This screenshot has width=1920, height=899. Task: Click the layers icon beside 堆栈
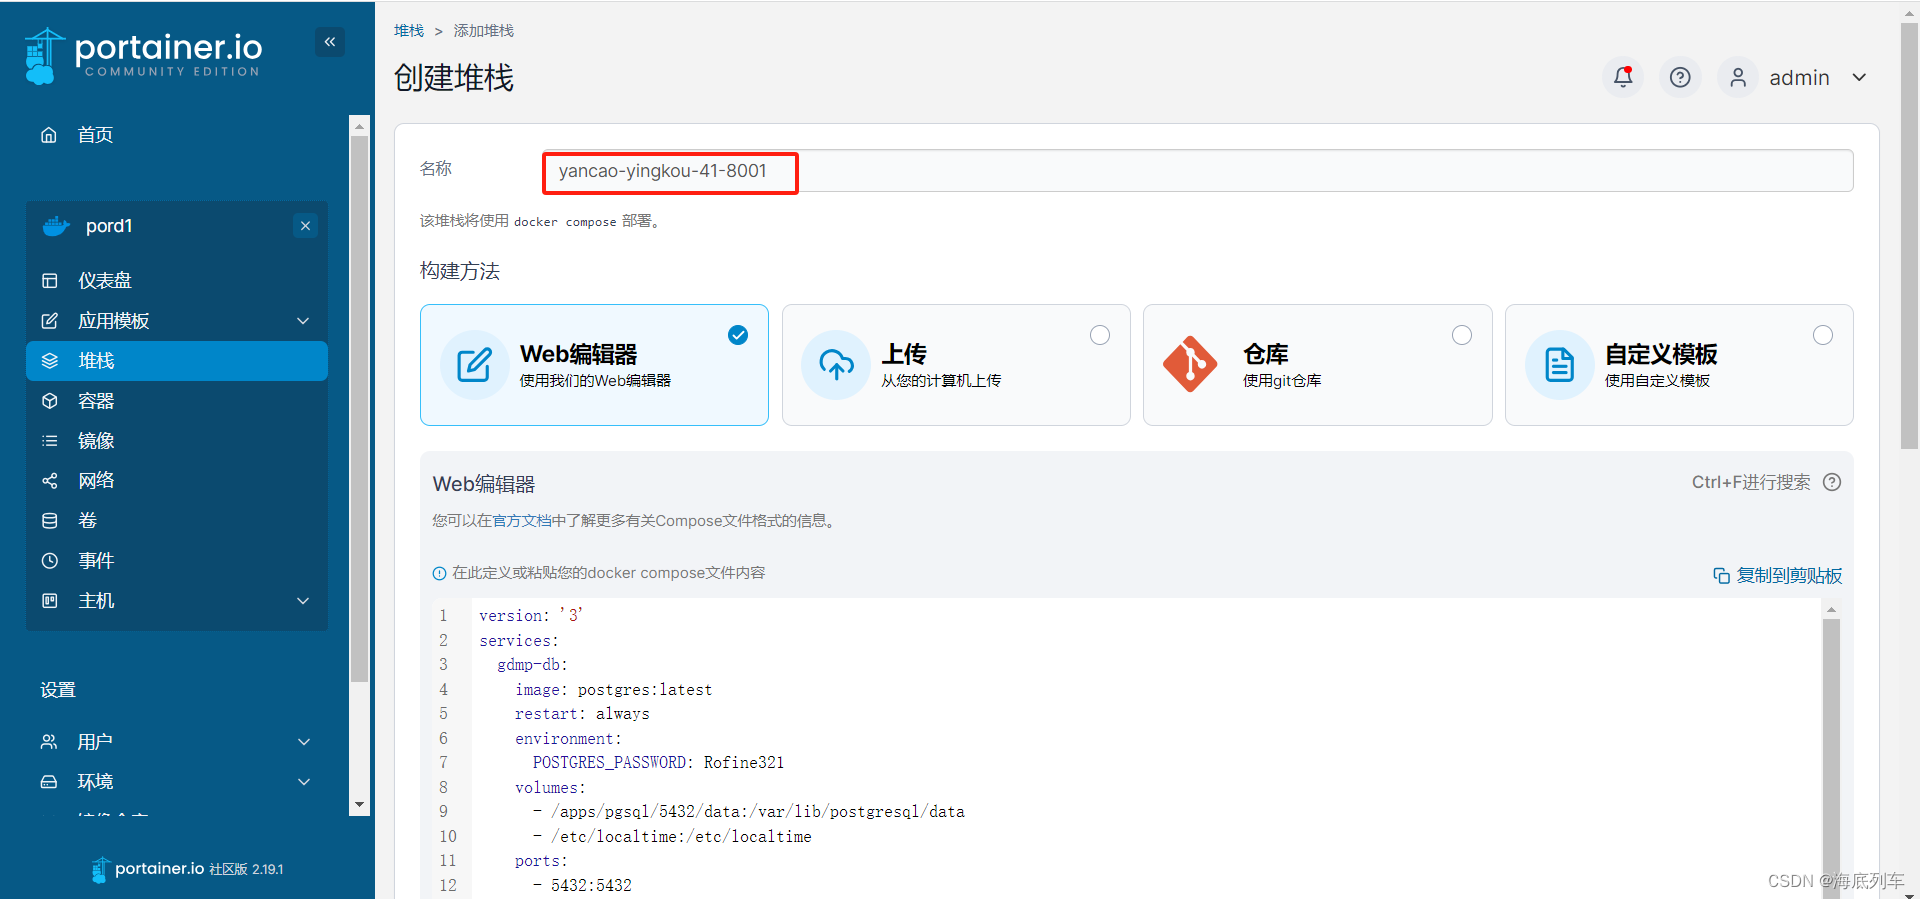click(x=49, y=361)
